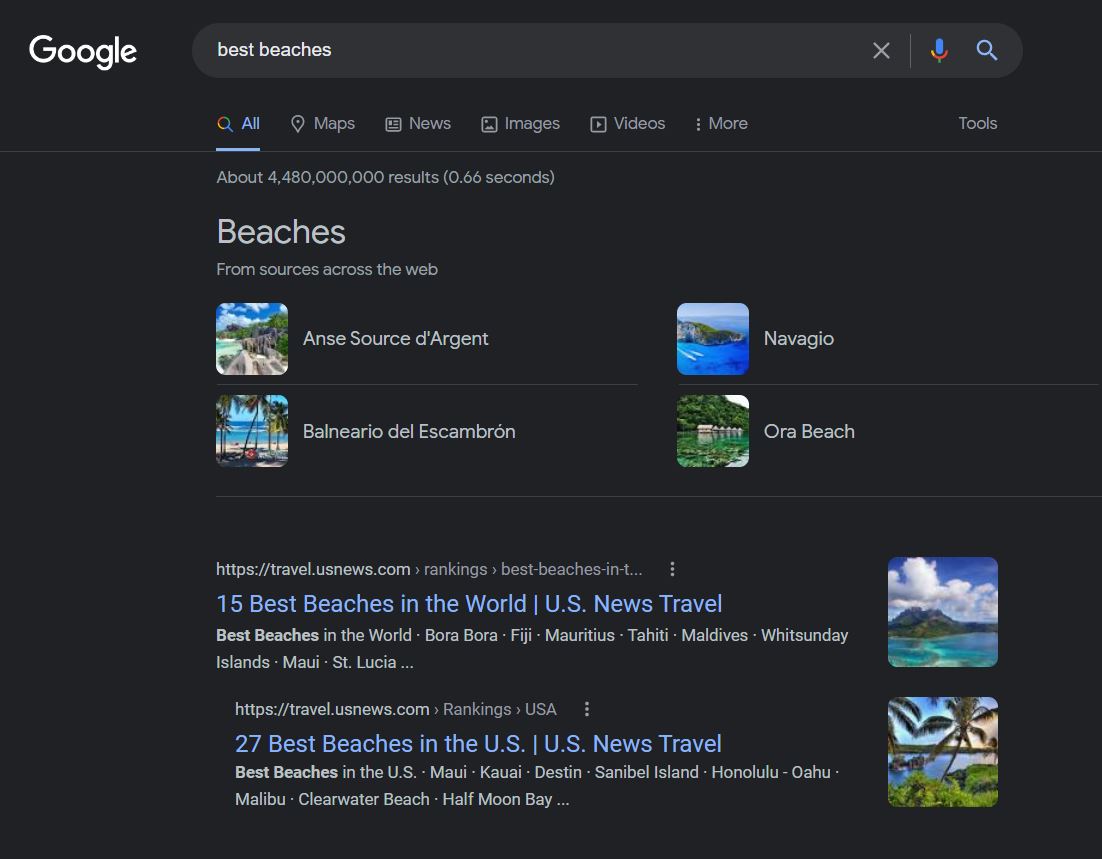Select the All results tab
Viewport: 1102px width, 859px height.
(x=238, y=124)
